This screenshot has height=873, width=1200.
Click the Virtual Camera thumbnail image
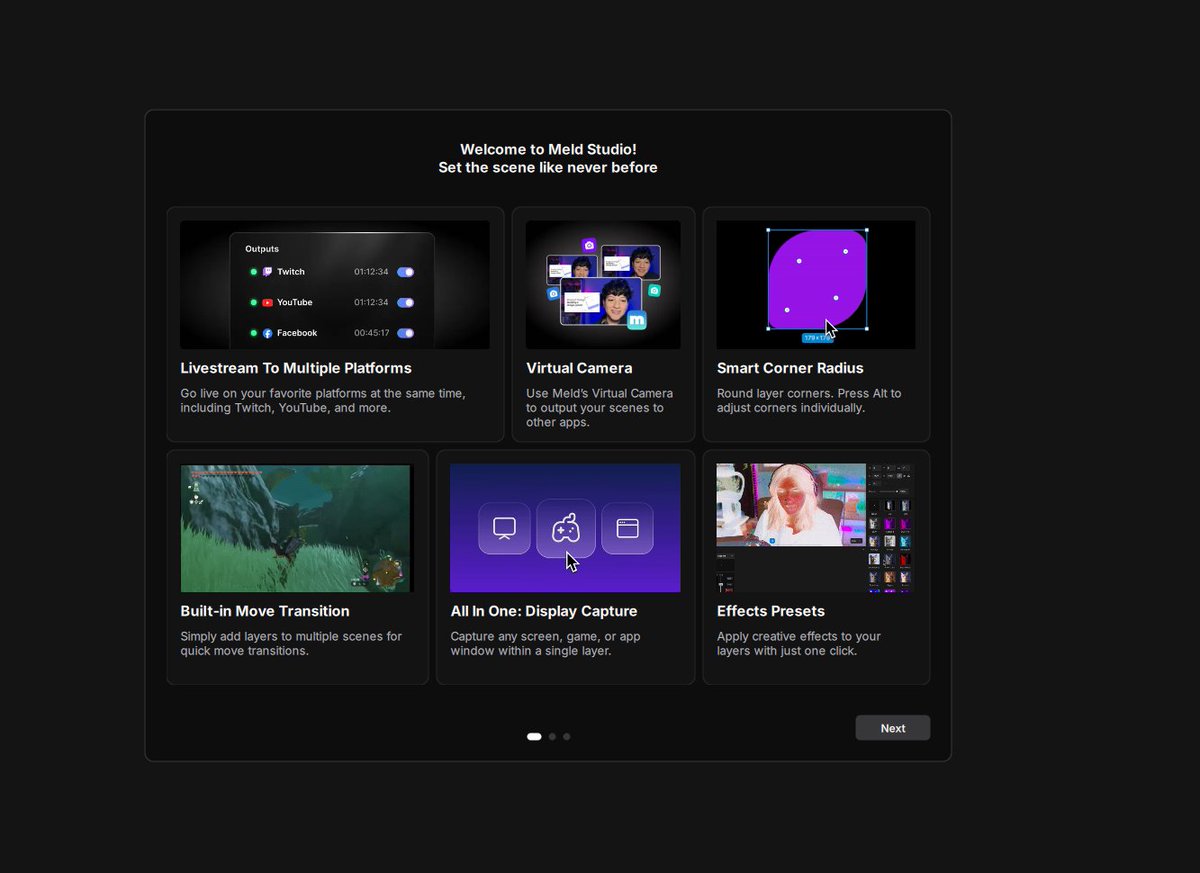[x=603, y=285]
